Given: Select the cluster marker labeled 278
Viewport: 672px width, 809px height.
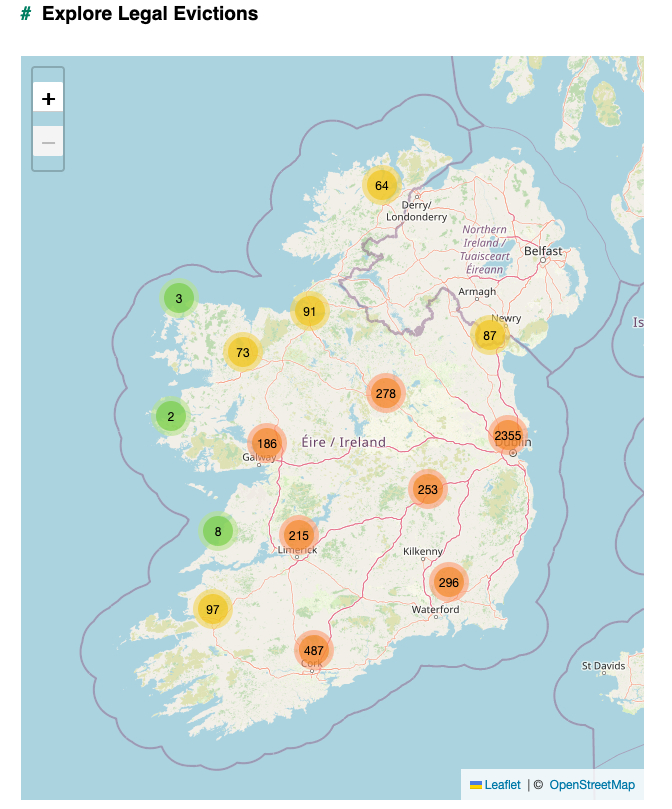Looking at the screenshot, I should click(x=386, y=394).
